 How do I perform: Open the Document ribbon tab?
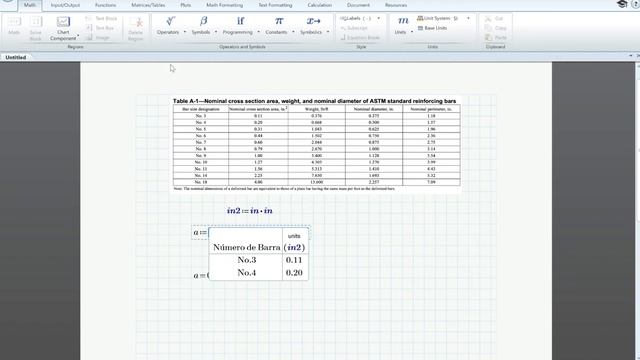[x=358, y=5]
